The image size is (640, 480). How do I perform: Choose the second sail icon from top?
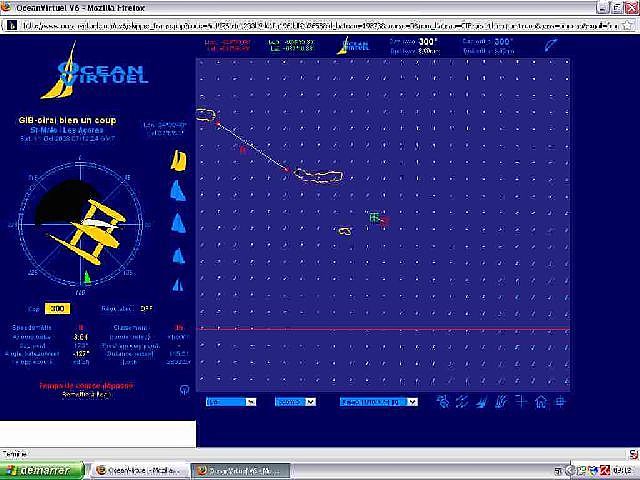point(180,190)
